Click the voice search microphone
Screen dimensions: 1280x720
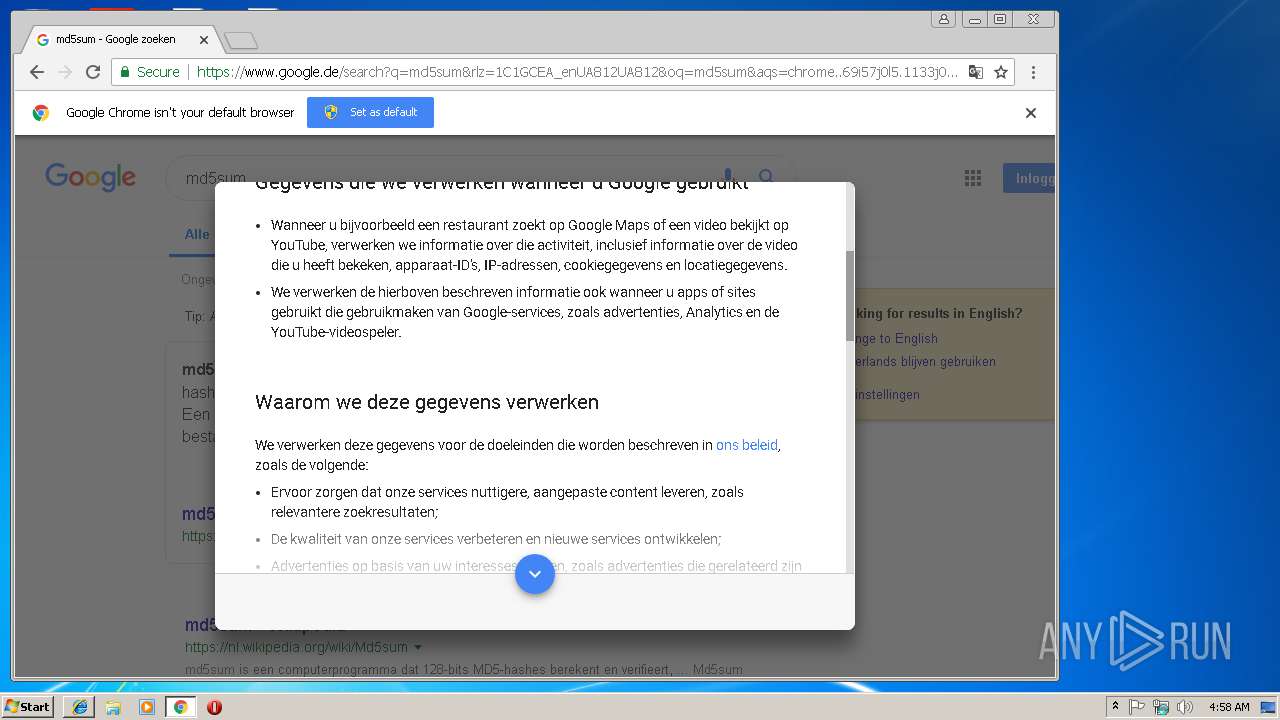click(x=728, y=177)
